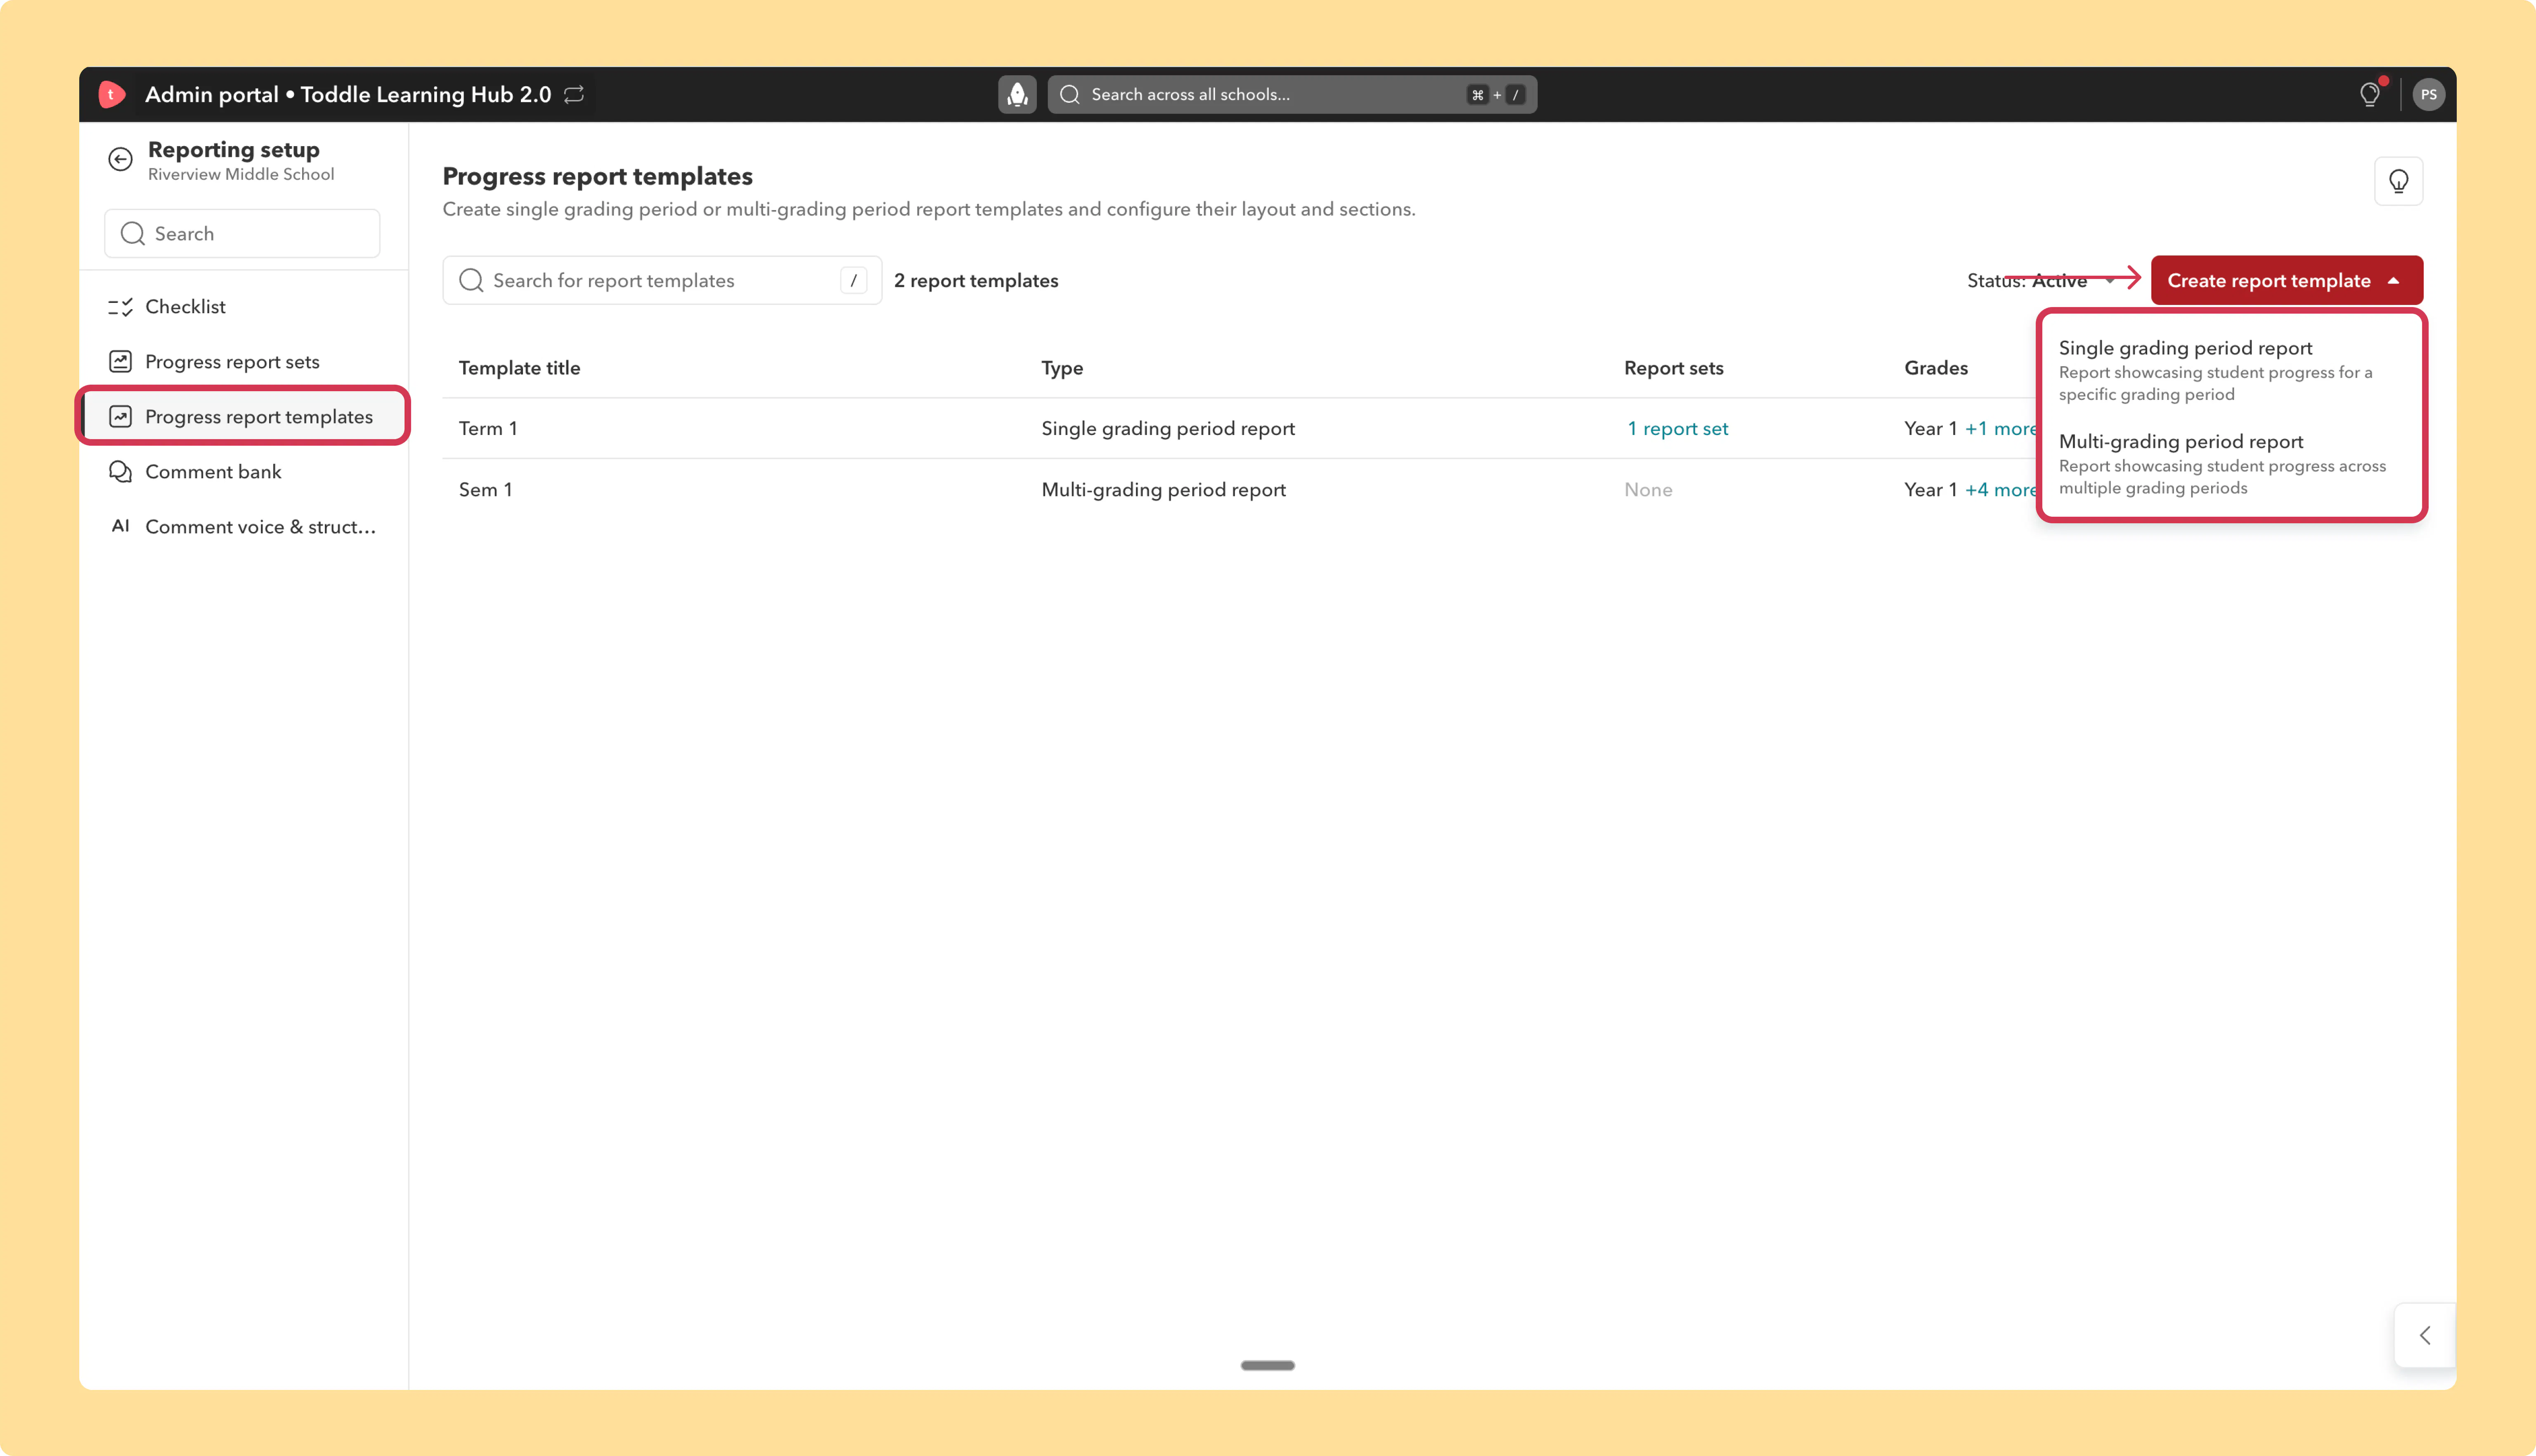Click Multi-grading period report type cell
2536x1456 pixels.
pyautogui.click(x=1164, y=489)
